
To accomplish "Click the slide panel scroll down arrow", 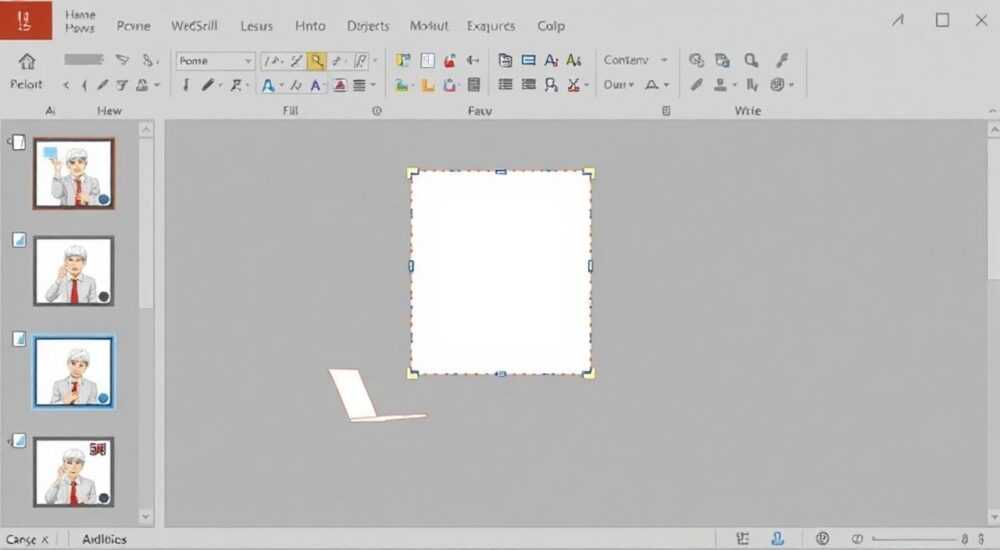I will 146,516.
